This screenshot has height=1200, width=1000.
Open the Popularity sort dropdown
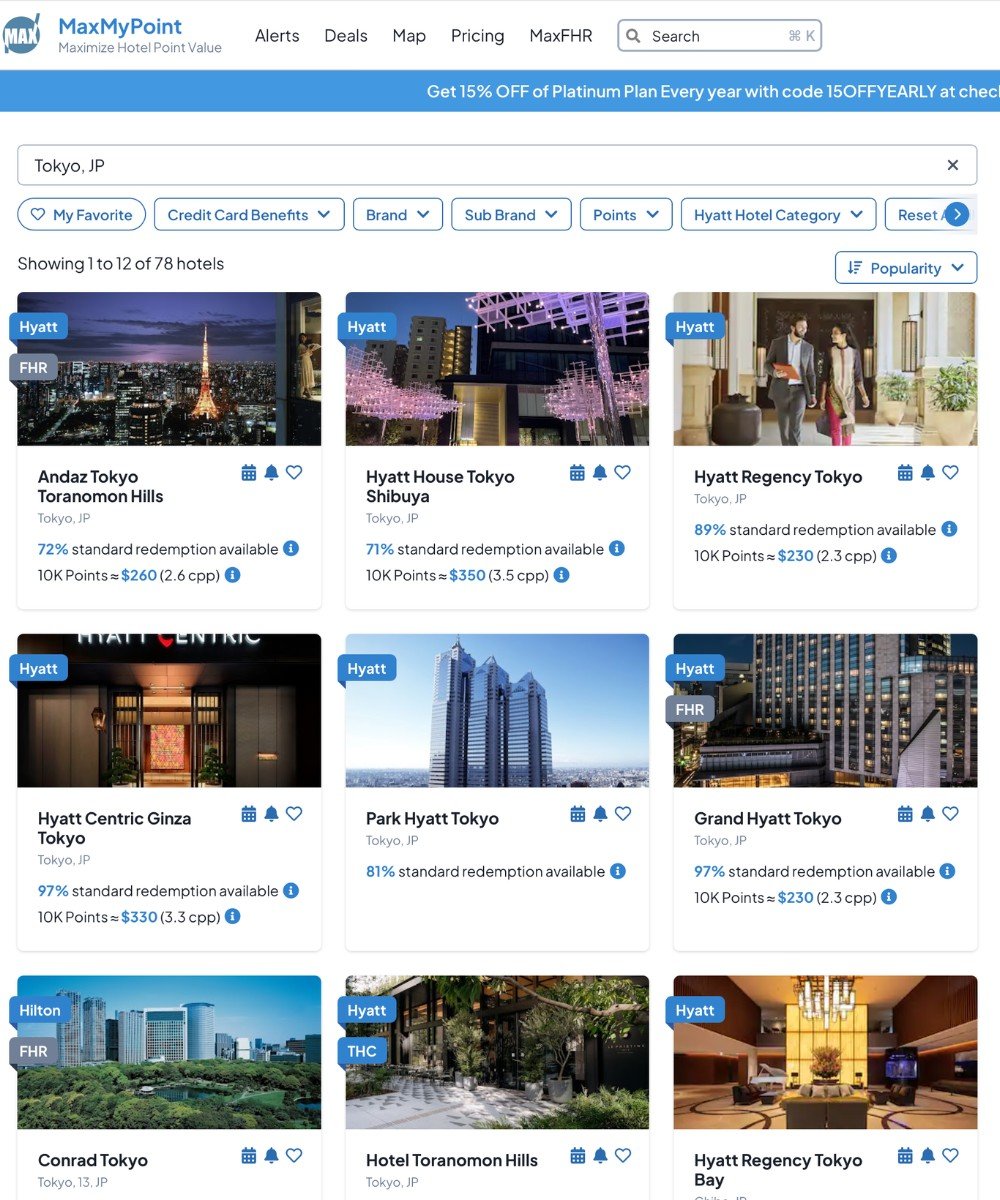pyautogui.click(x=906, y=268)
